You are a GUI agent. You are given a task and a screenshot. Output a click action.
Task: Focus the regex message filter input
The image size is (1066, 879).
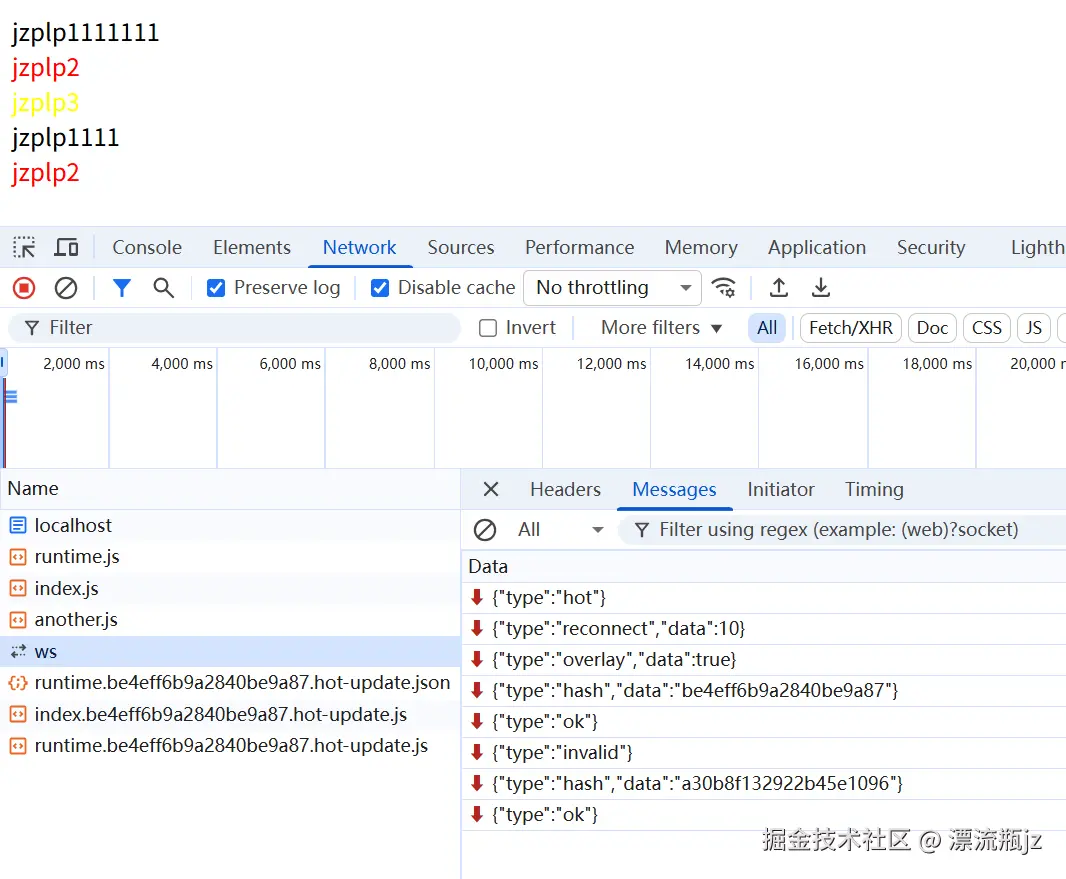tap(842, 530)
